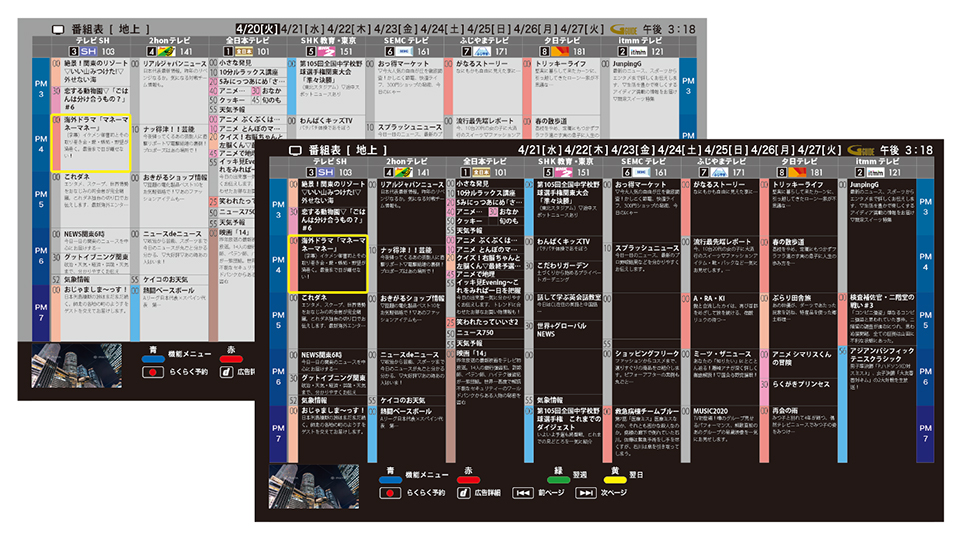The height and width of the screenshot is (540, 960).
Task: Click the 次ページ next page icon
Action: pyautogui.click(x=587, y=493)
